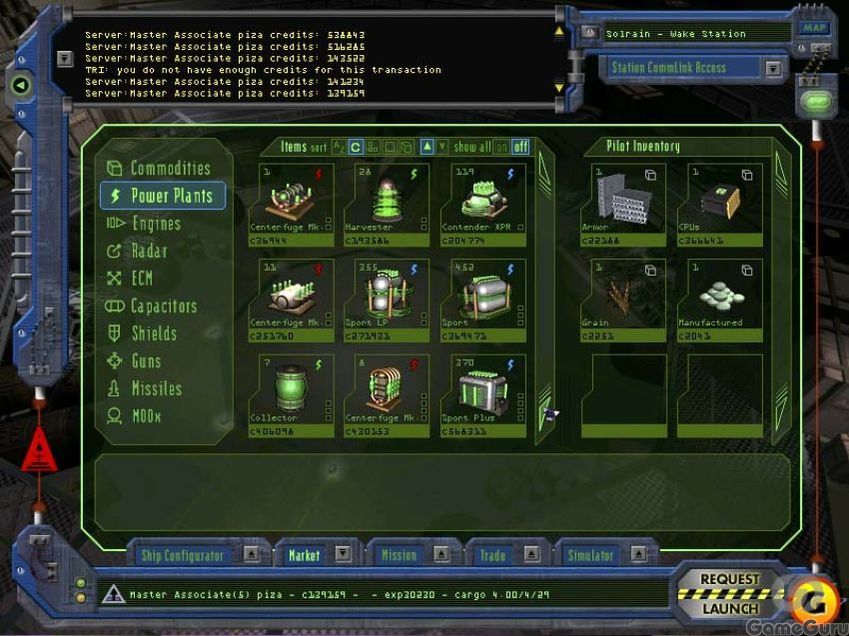Set sort order to ascending arrow
This screenshot has width=849, height=636.
pyautogui.click(x=427, y=147)
